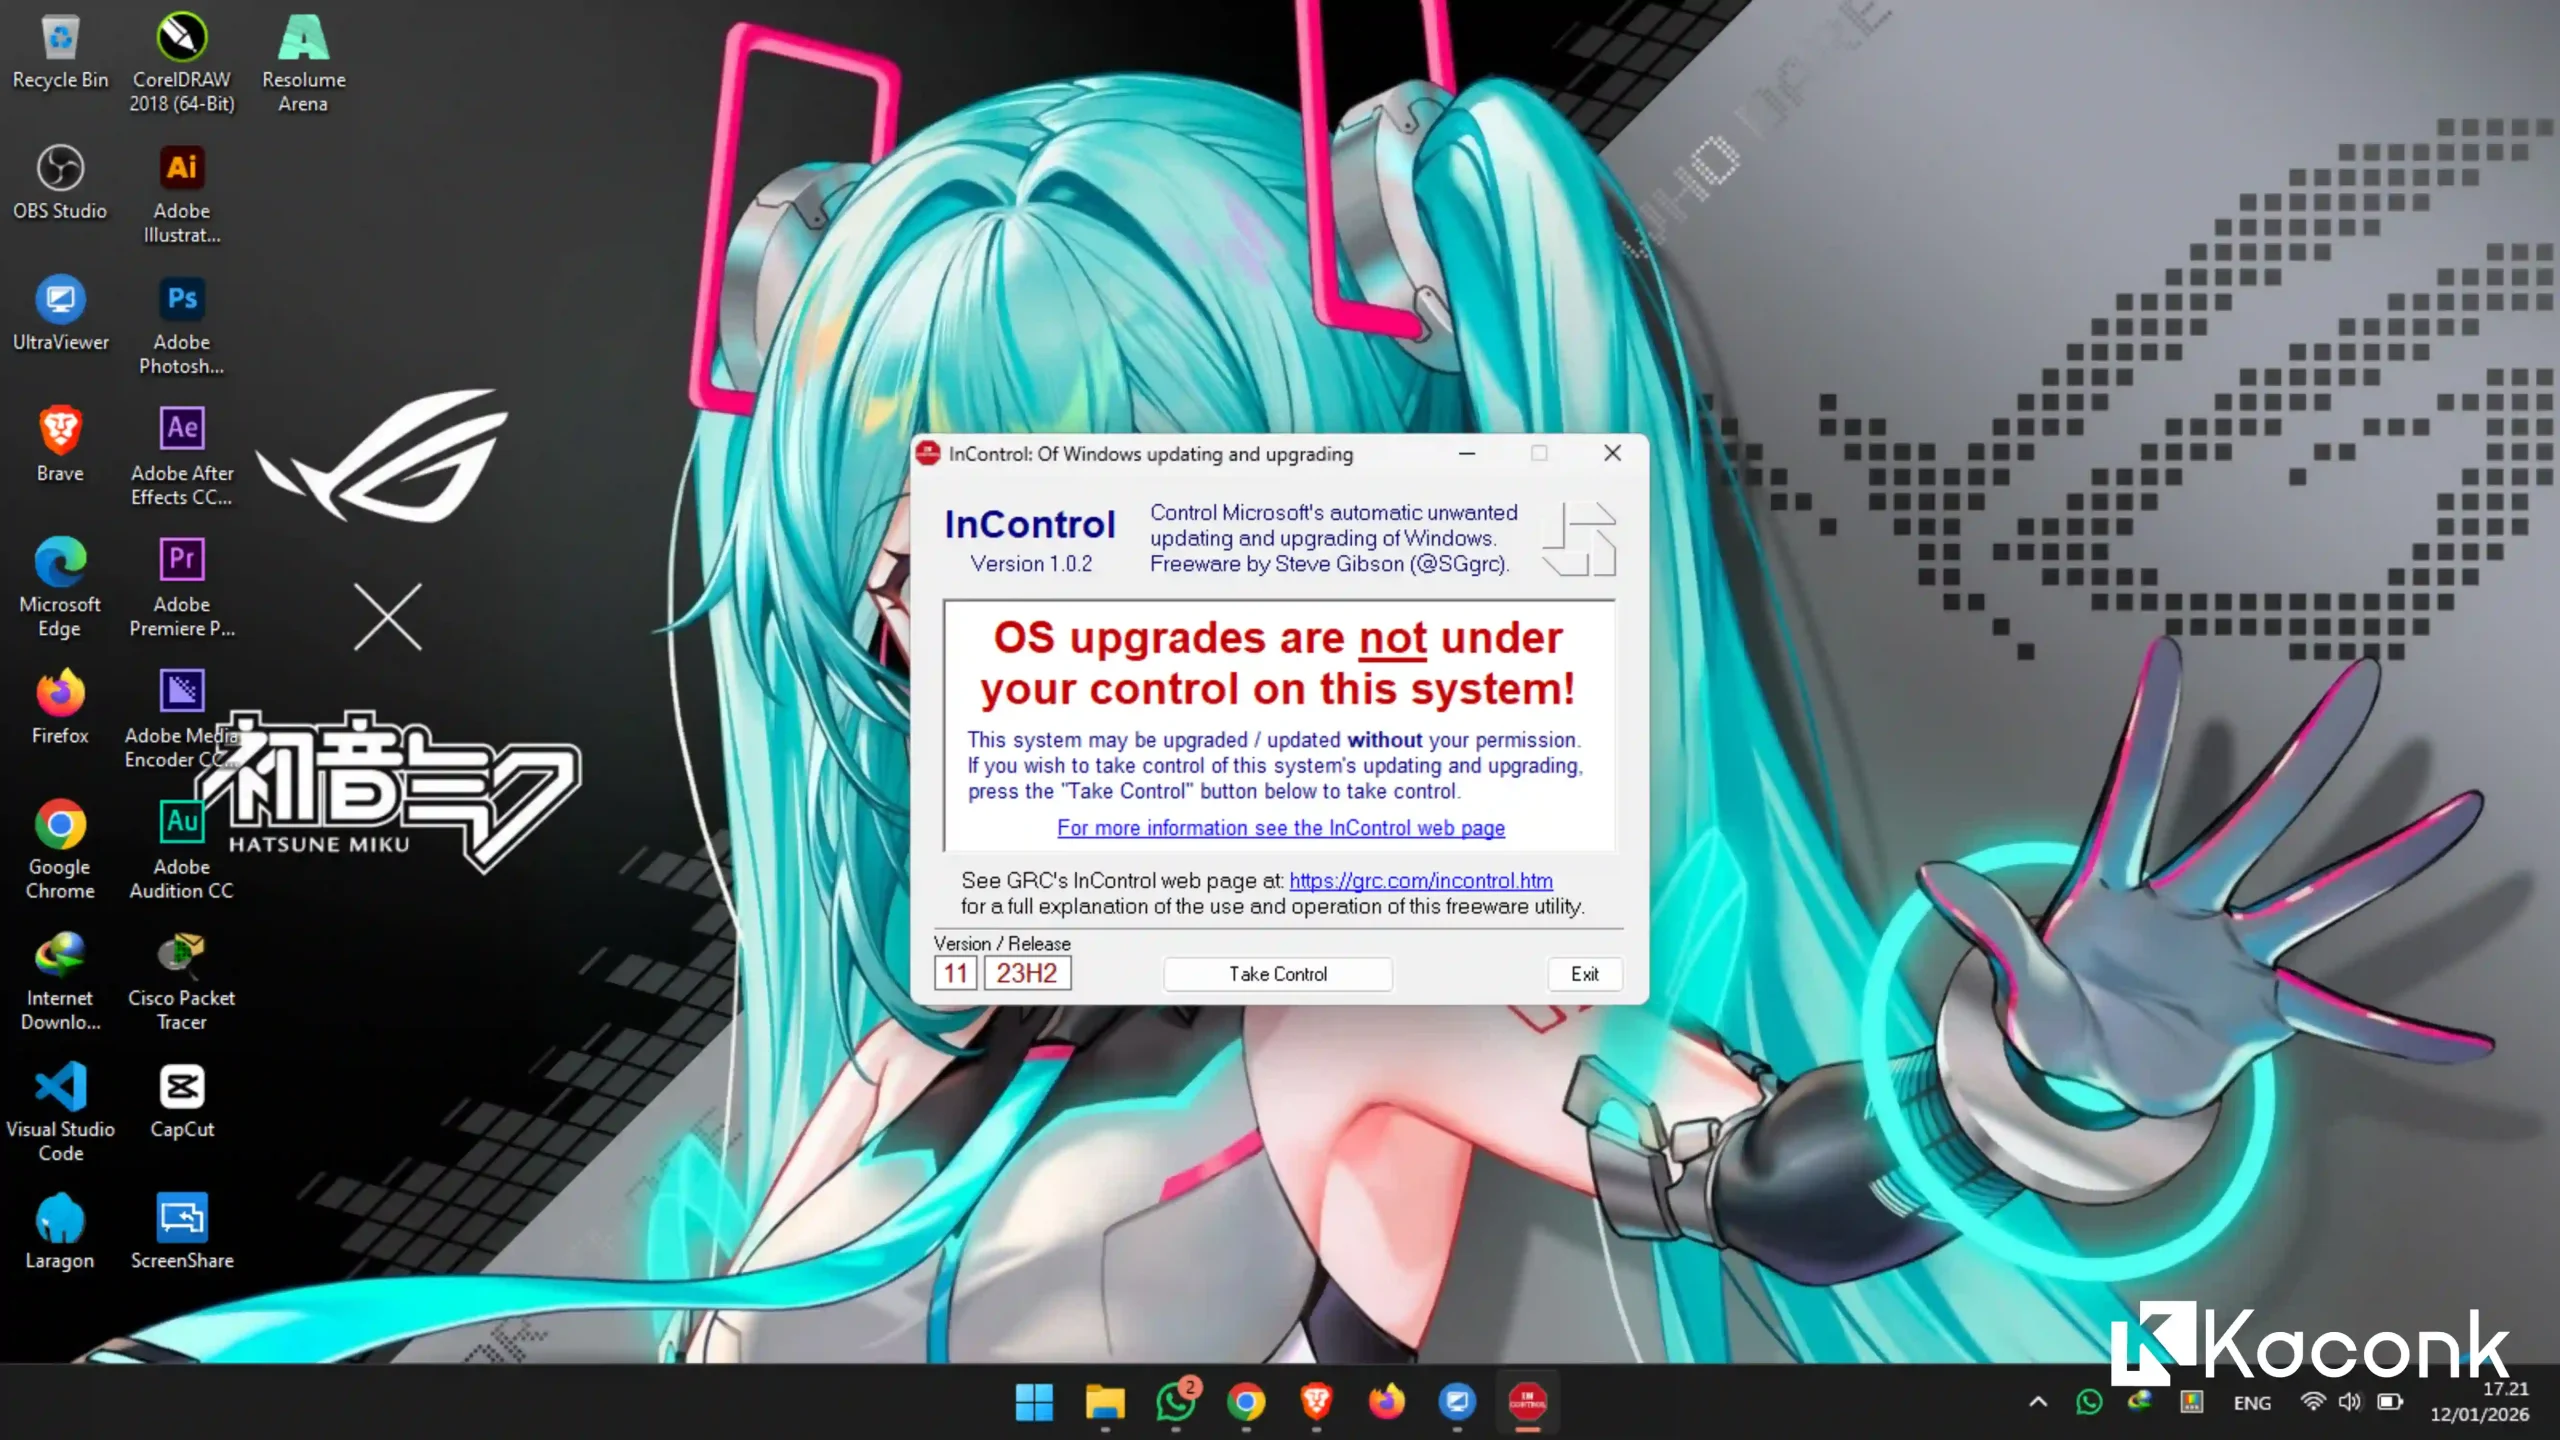Open the Windows Start menu
This screenshot has width=2560, height=1440.
pos(1036,1402)
